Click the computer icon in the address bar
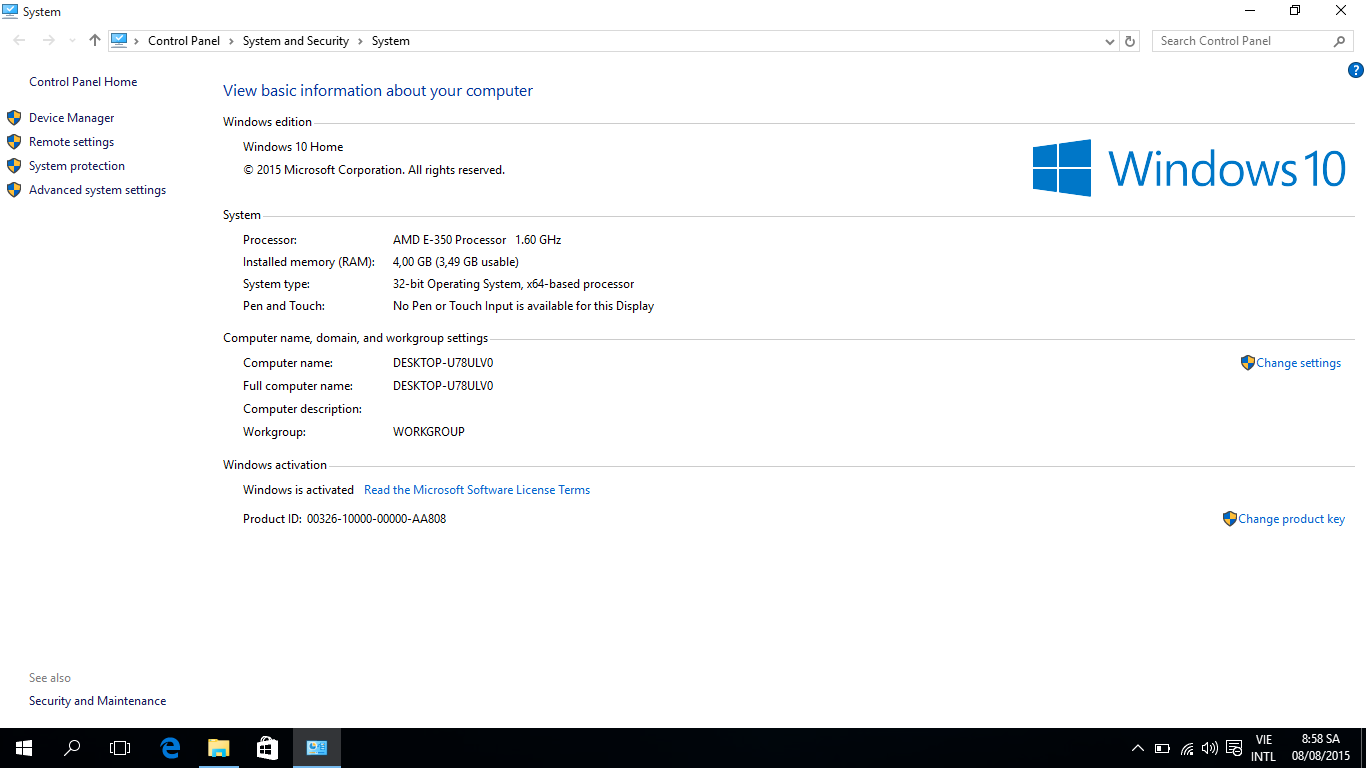 click(x=120, y=41)
